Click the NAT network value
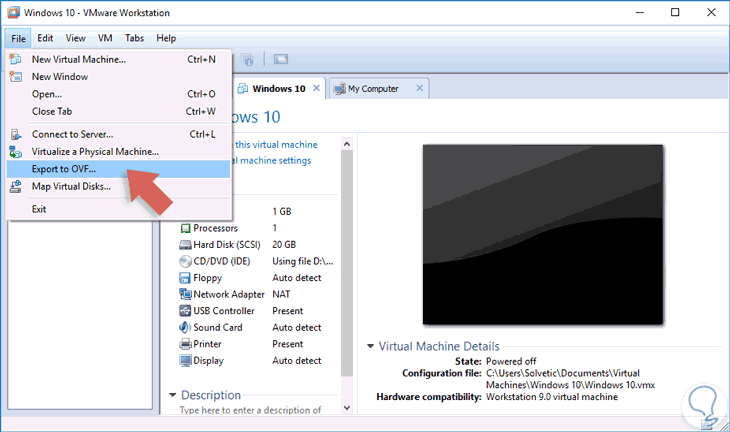The width and height of the screenshot is (730, 432). pos(281,294)
